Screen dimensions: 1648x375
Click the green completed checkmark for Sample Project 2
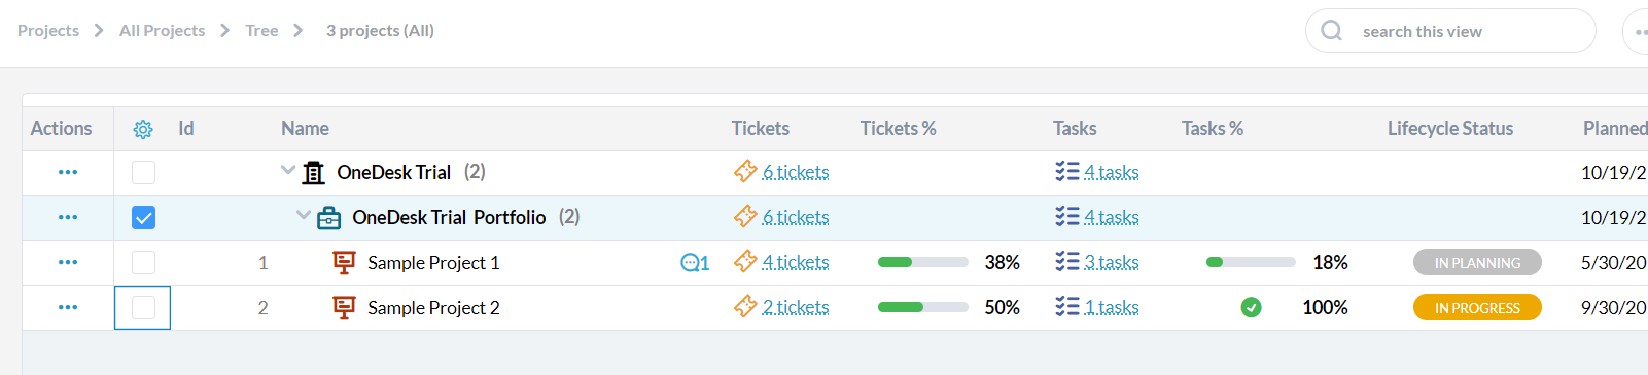pos(1251,308)
